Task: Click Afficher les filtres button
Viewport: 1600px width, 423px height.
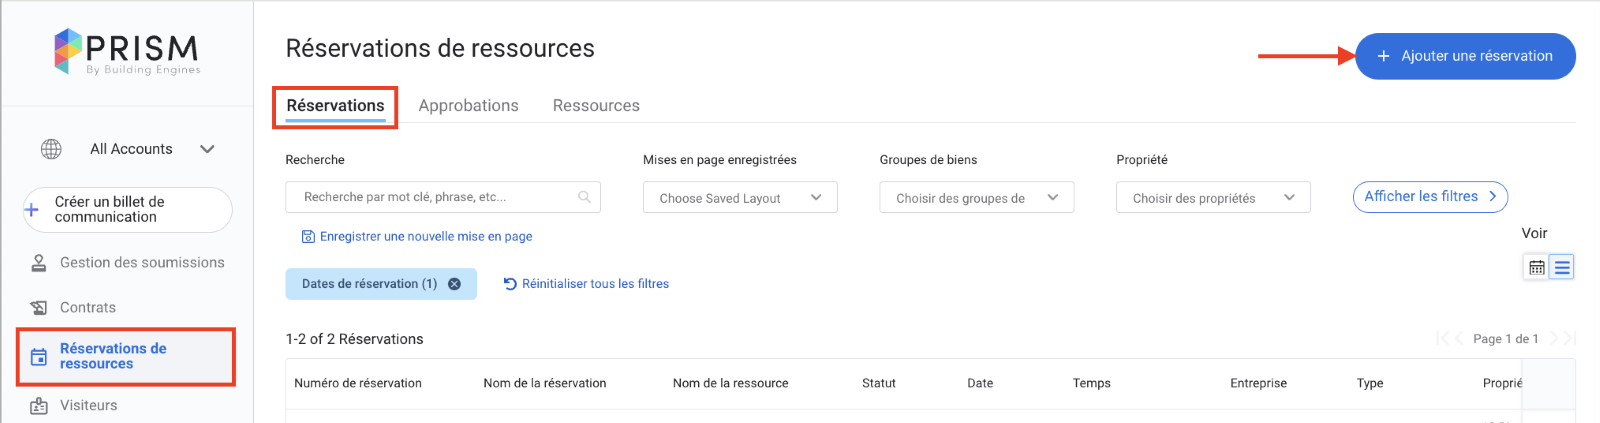Action: tap(1429, 197)
